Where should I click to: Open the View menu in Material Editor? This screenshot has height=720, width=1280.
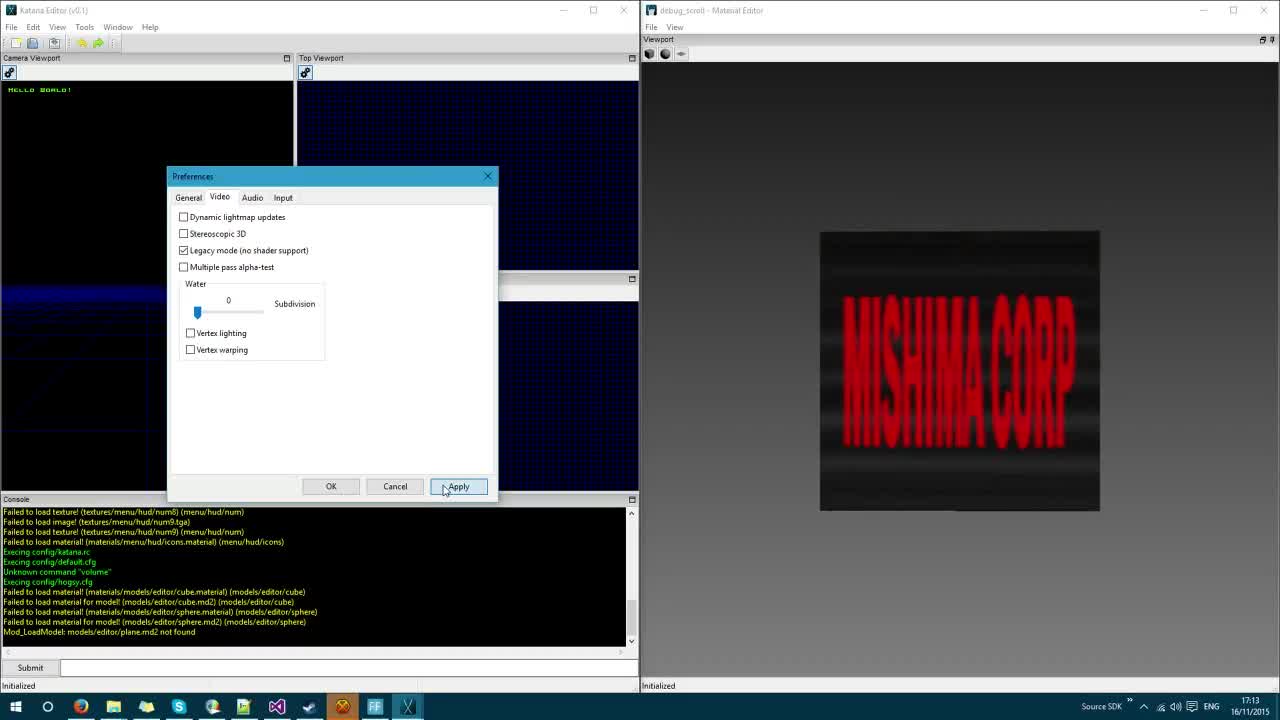675,27
